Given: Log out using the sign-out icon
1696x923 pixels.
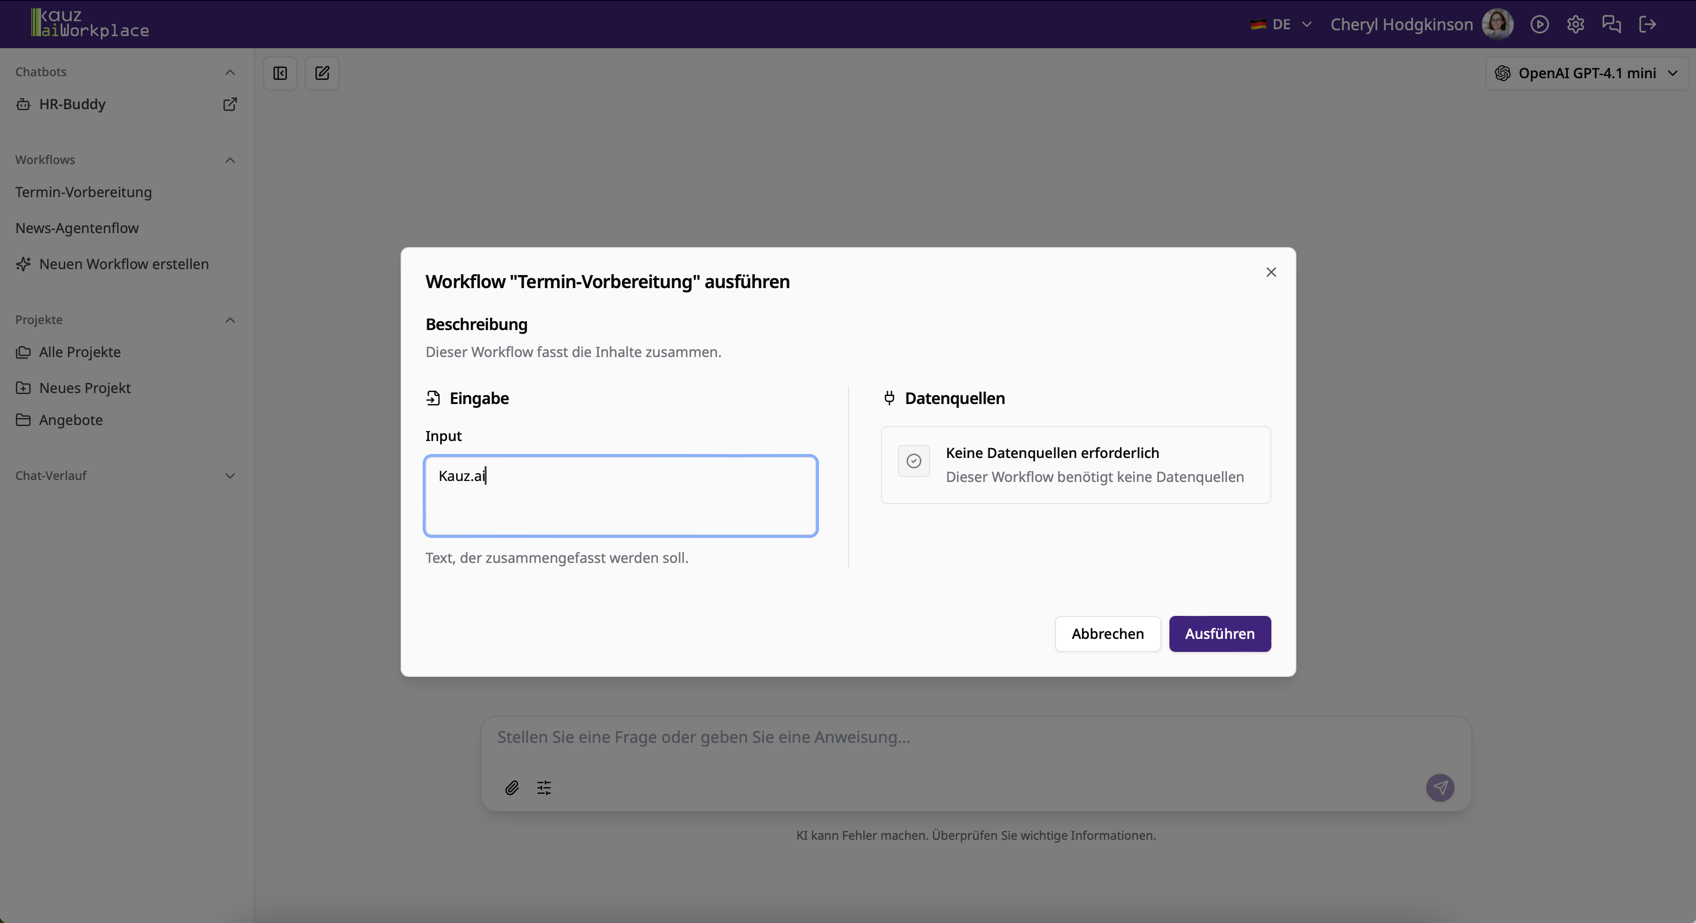Looking at the screenshot, I should (1648, 23).
